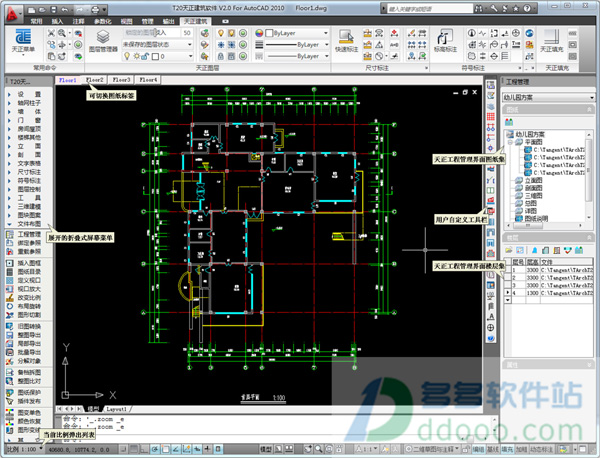Toggle the layer freeze sun icon
The height and width of the screenshot is (458, 600).
[136, 56]
